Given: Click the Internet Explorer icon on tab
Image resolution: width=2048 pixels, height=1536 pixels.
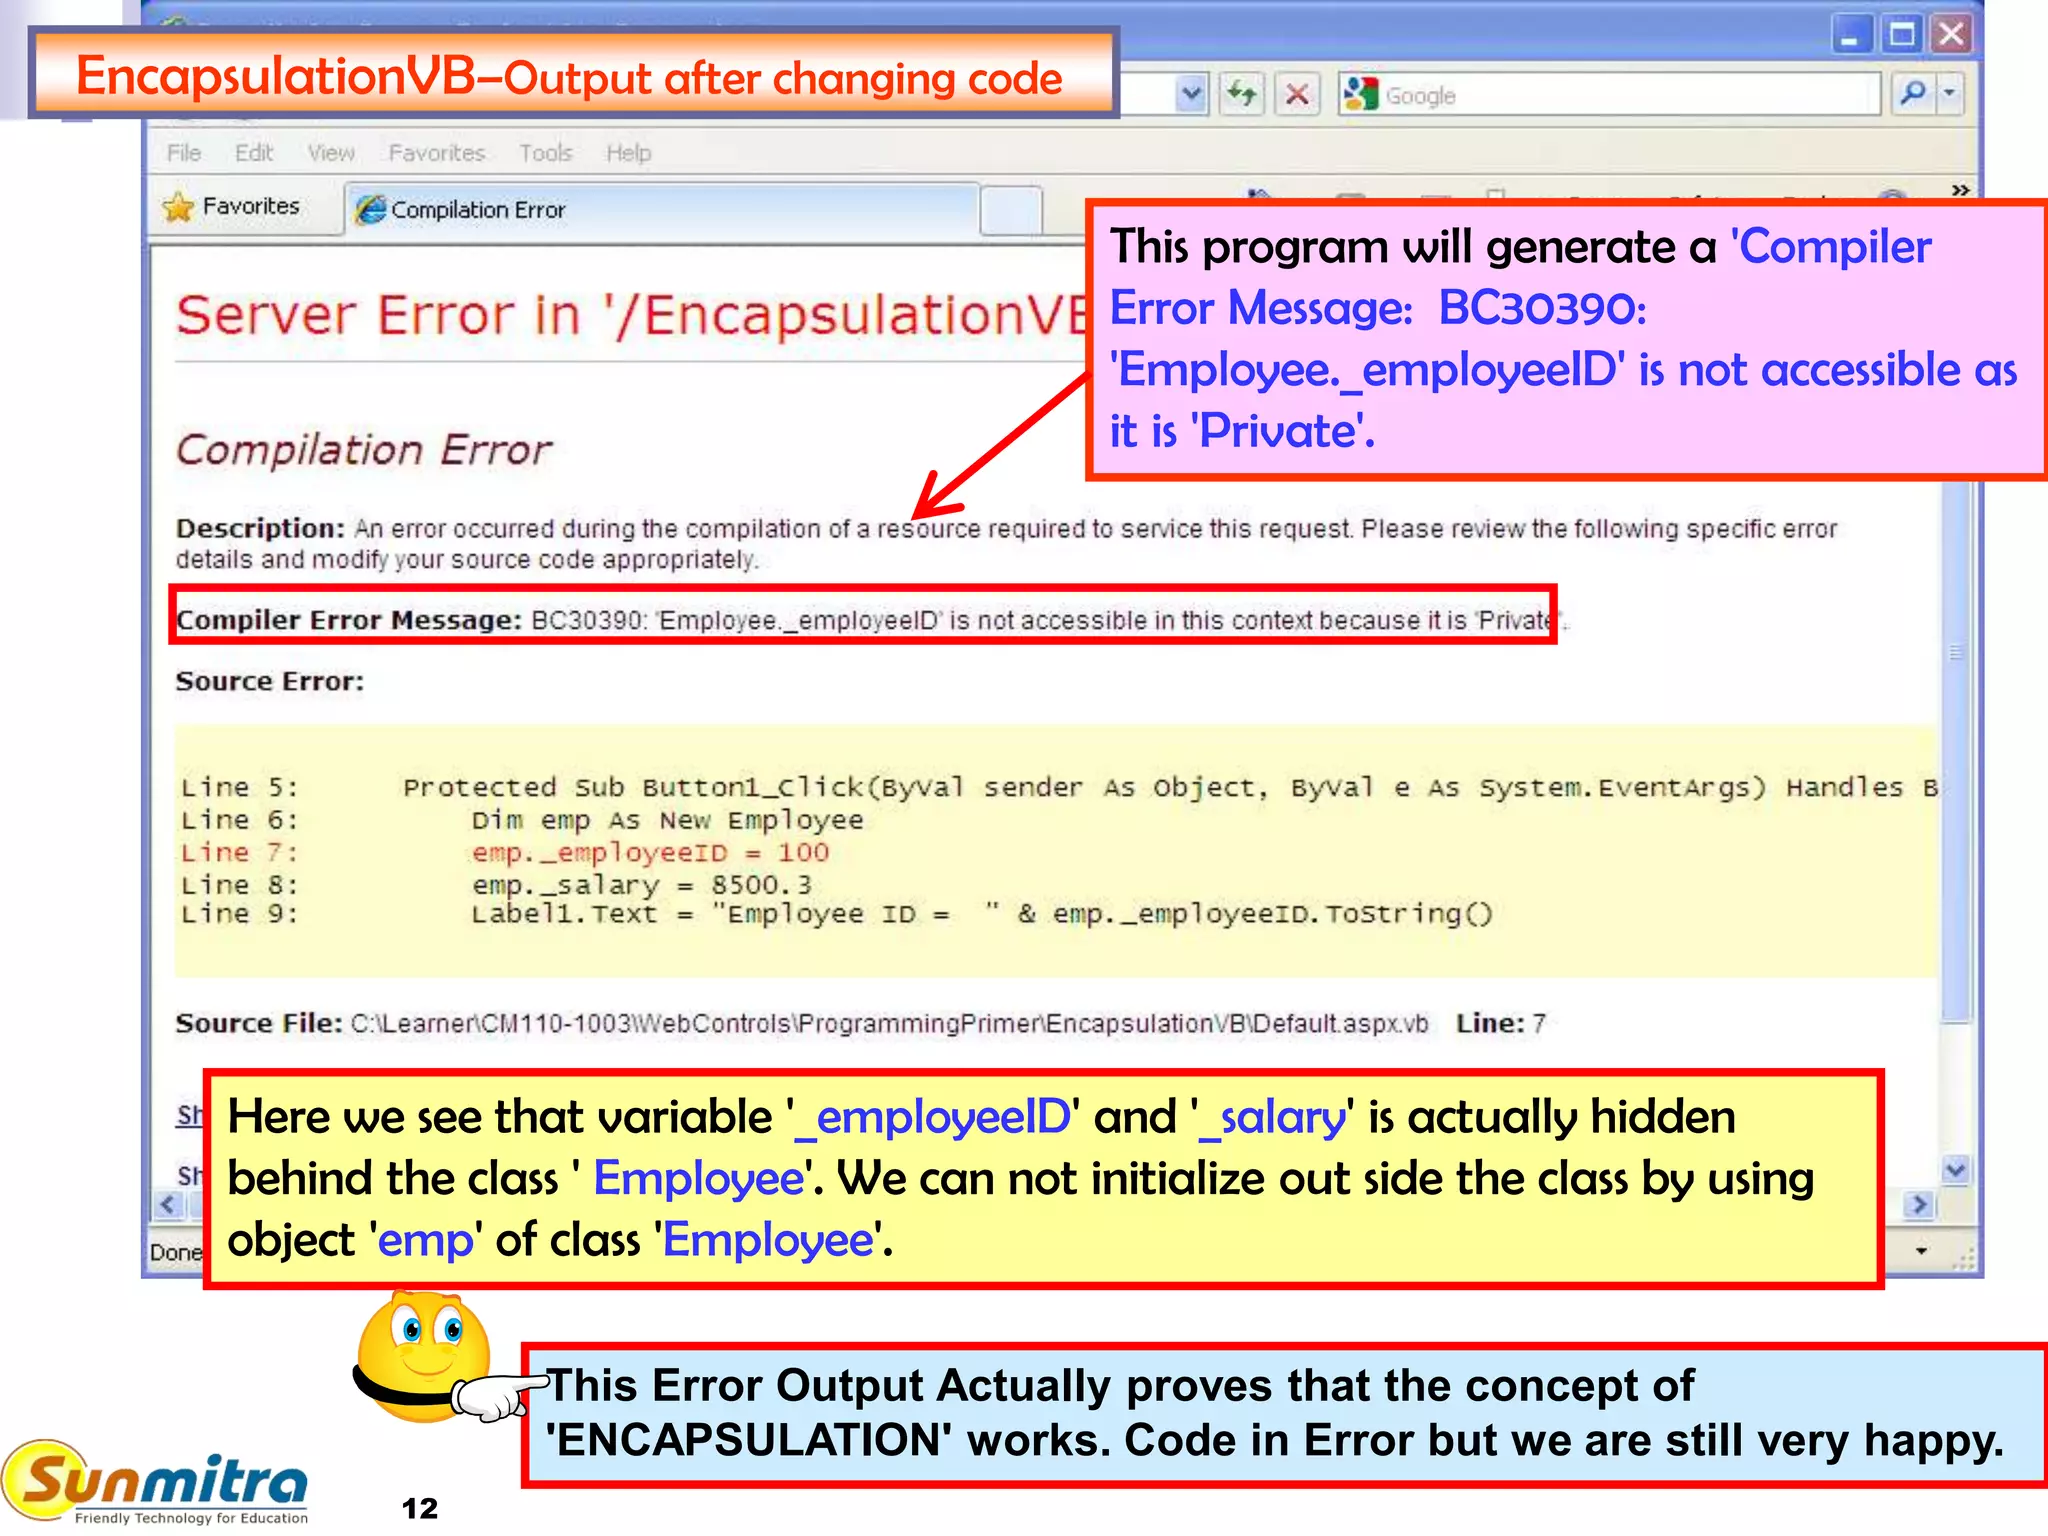Looking at the screenshot, I should (x=370, y=210).
